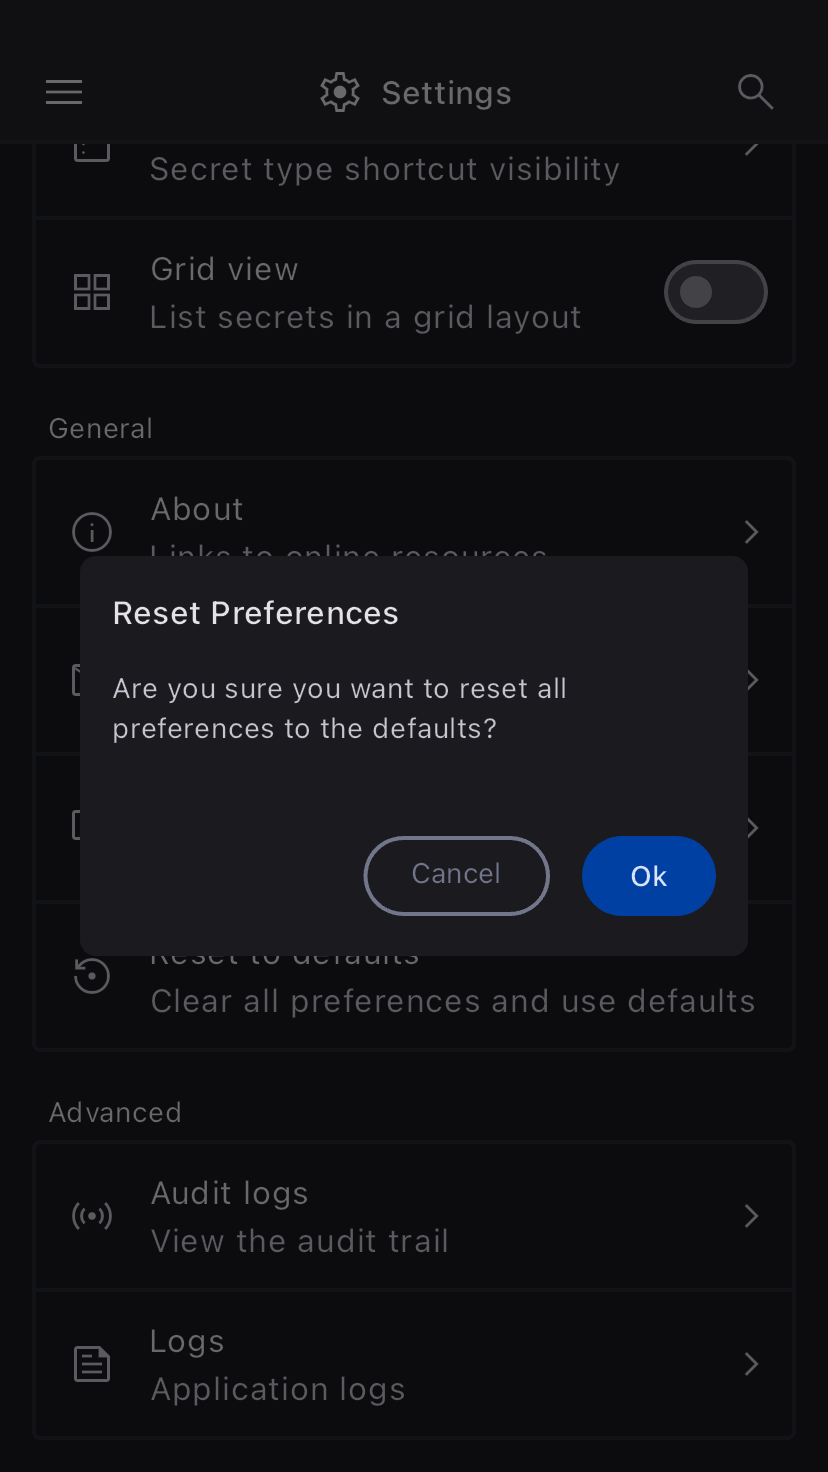
Task: Toggle the Grid view switch
Action: [715, 292]
